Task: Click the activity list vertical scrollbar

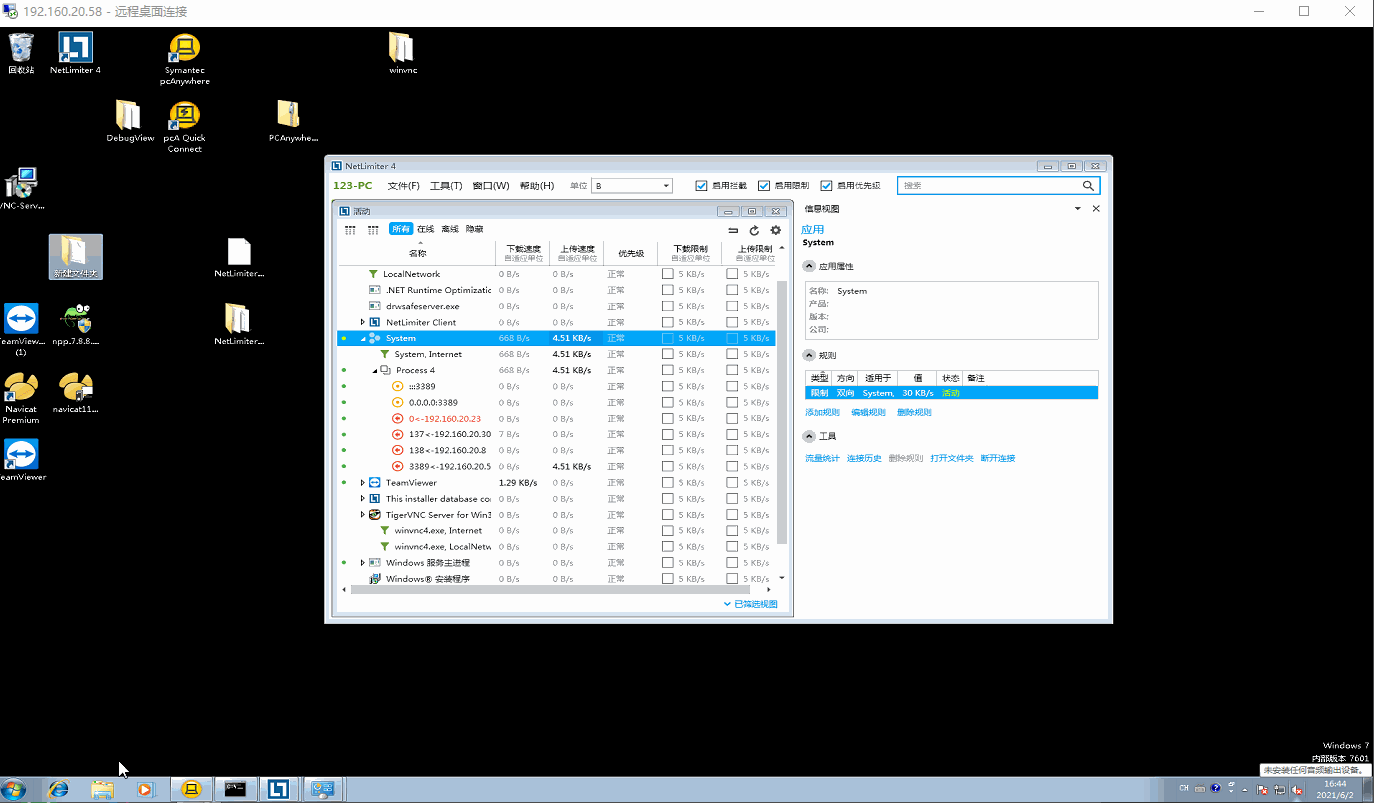Action: (782, 410)
